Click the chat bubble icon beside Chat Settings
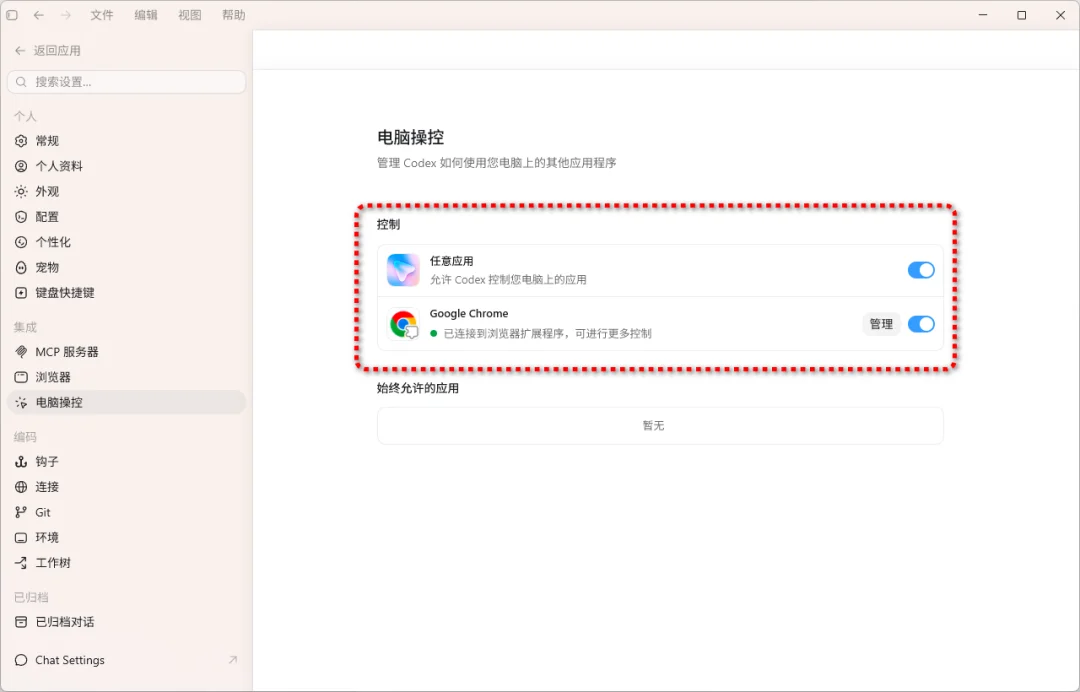The width and height of the screenshot is (1080, 692). (x=21, y=660)
